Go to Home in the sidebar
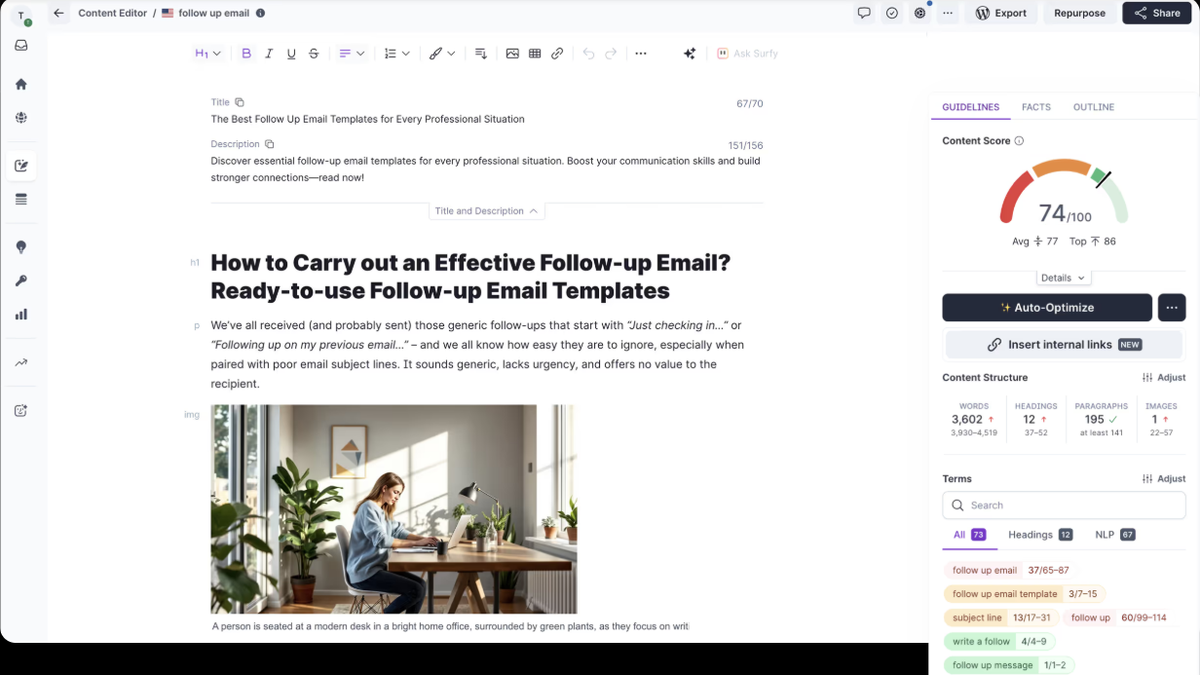 tap(21, 85)
